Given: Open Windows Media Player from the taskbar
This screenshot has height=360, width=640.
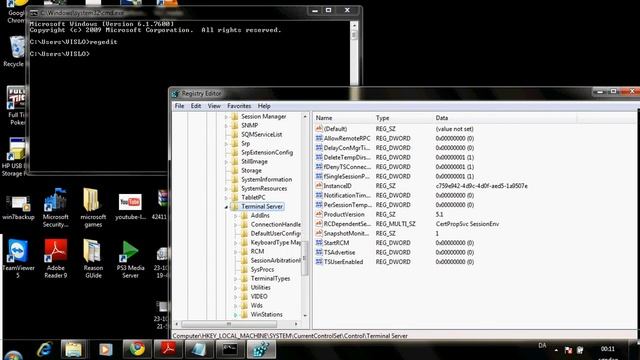Looking at the screenshot, I should [x=105, y=349].
